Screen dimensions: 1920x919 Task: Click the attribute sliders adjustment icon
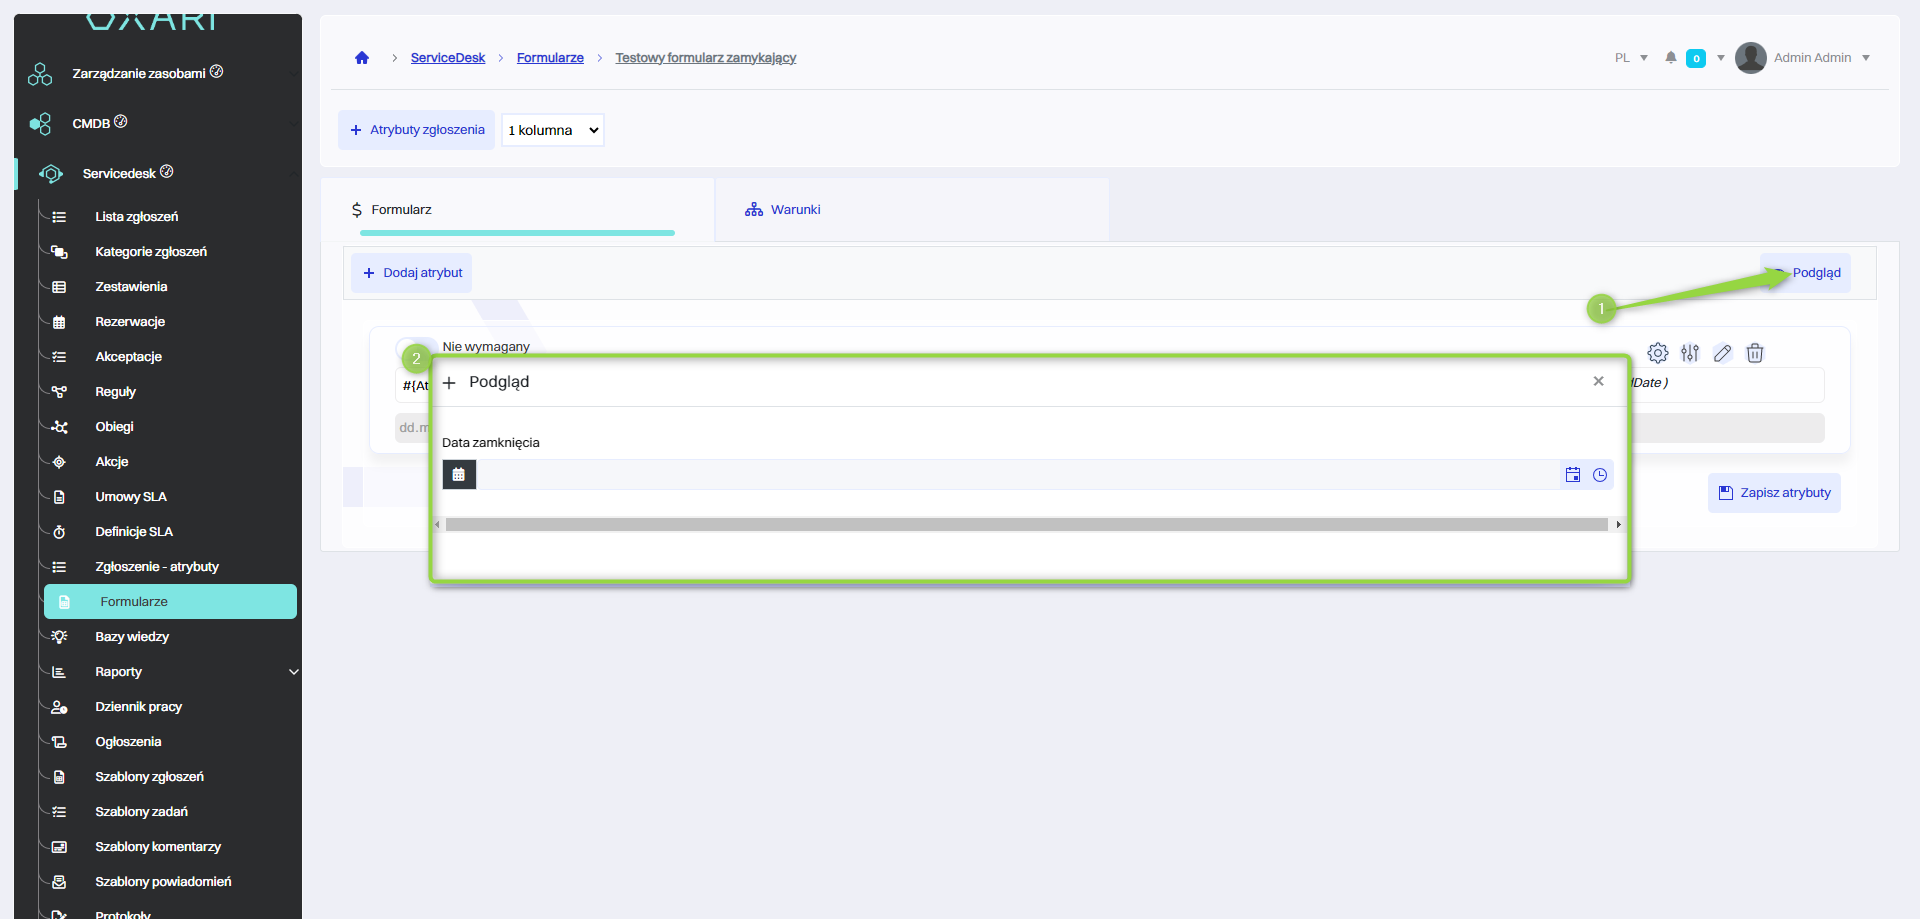(1690, 353)
